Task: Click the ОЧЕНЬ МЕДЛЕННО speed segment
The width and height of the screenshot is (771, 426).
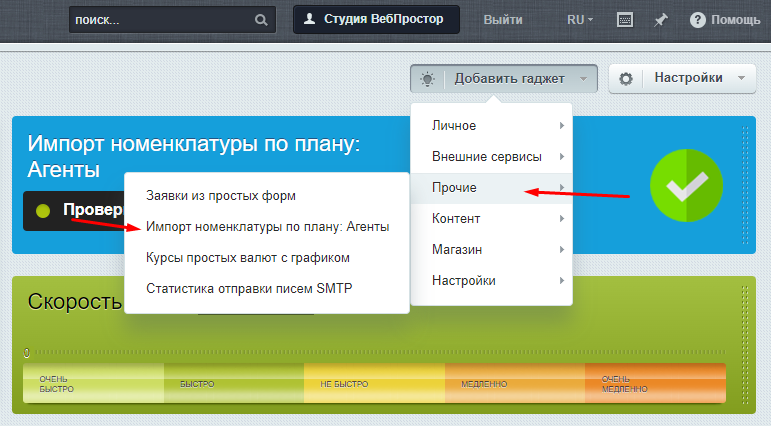Action: 655,383
